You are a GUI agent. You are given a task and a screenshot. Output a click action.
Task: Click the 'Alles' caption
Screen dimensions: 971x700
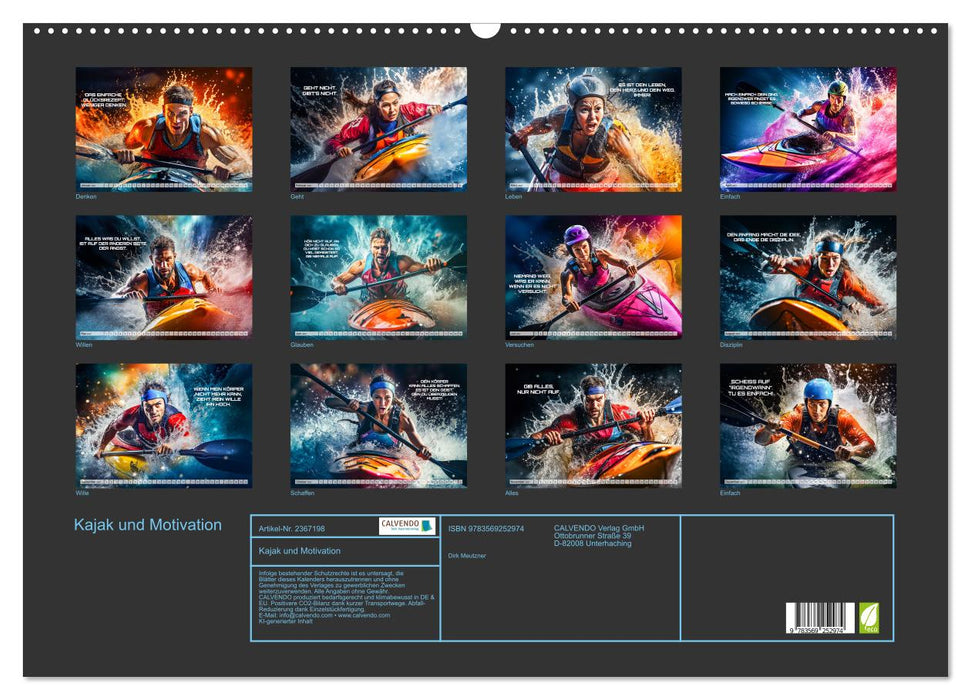512,493
